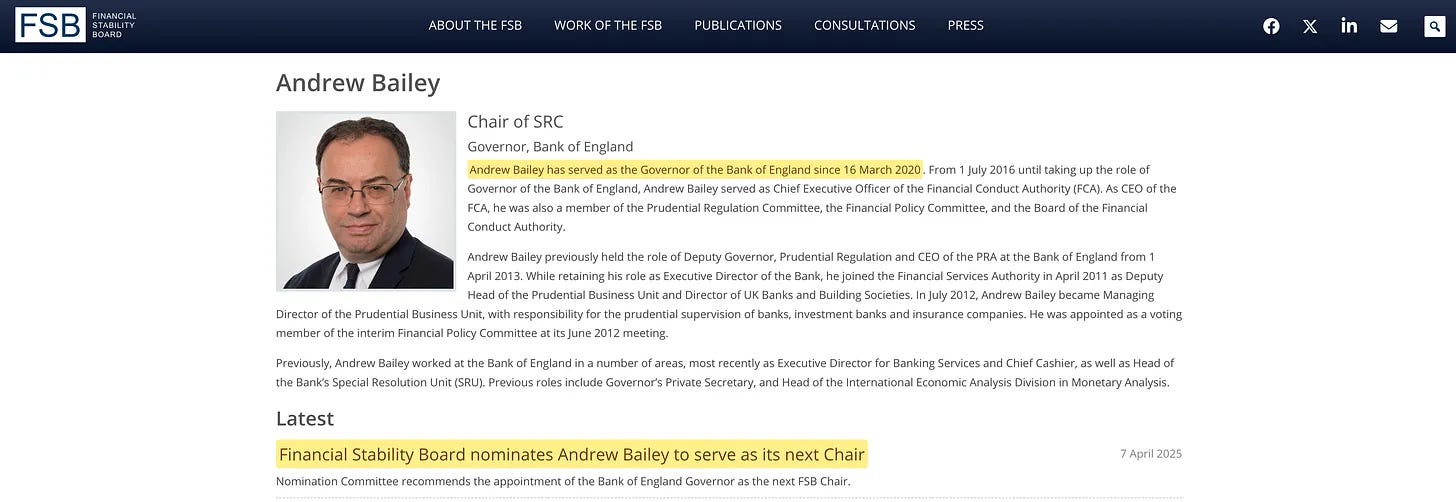Viewport: 1456px width, 502px height.
Task: Click the 7 April 2025 date
Action: pyautogui.click(x=1150, y=454)
